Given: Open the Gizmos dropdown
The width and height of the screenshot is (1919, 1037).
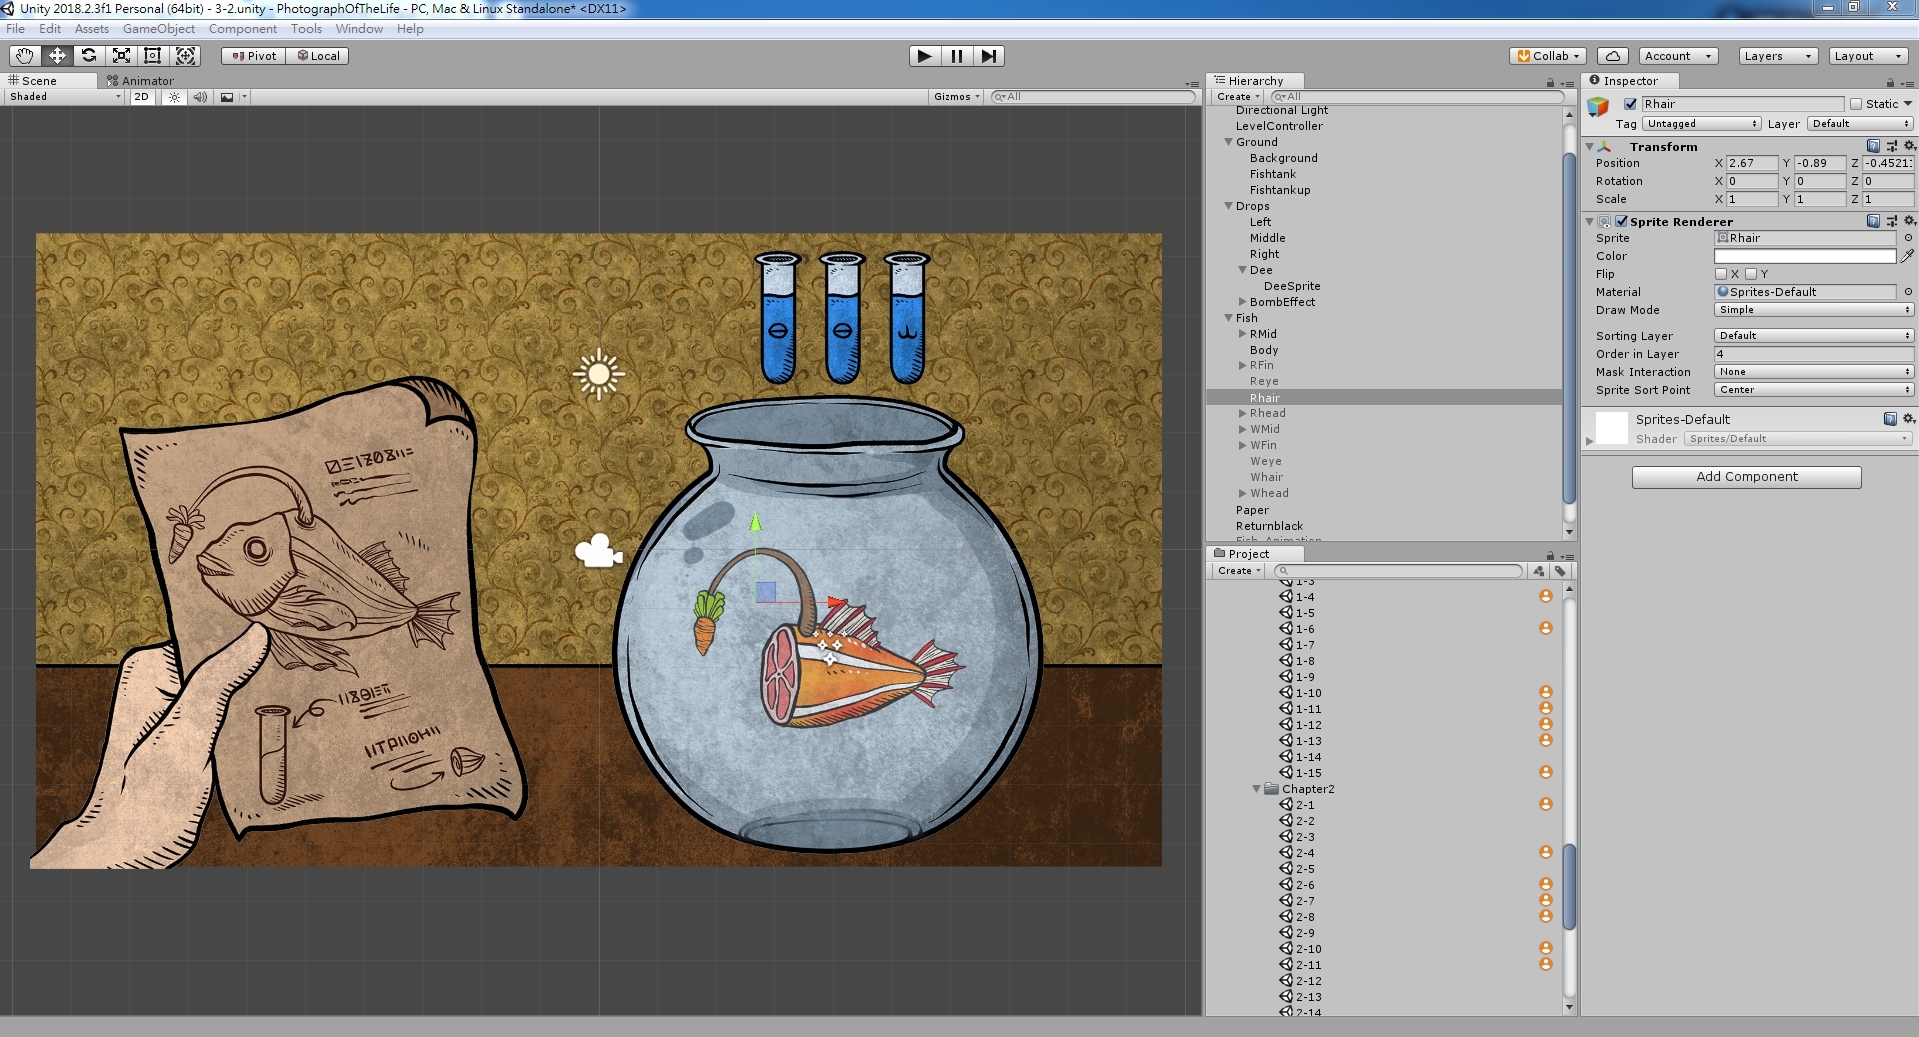Looking at the screenshot, I should pos(956,97).
